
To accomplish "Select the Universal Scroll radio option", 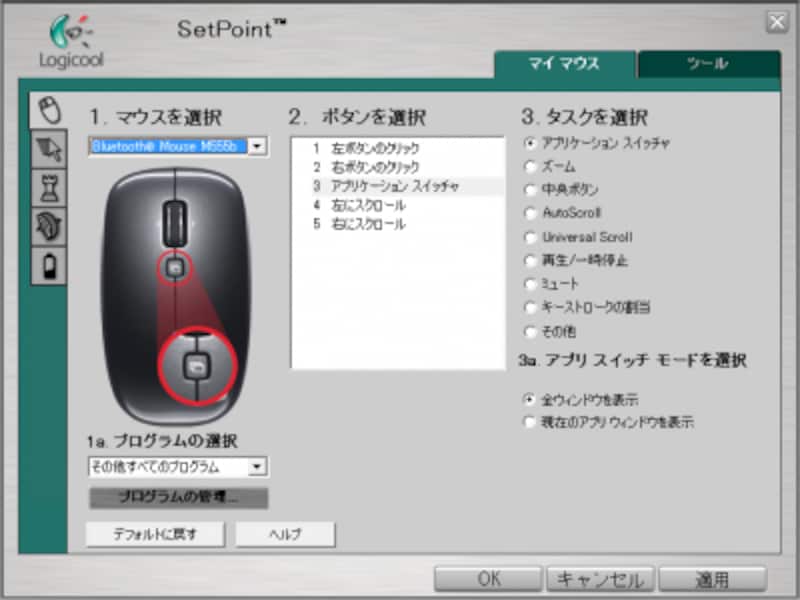I will 530,237.
